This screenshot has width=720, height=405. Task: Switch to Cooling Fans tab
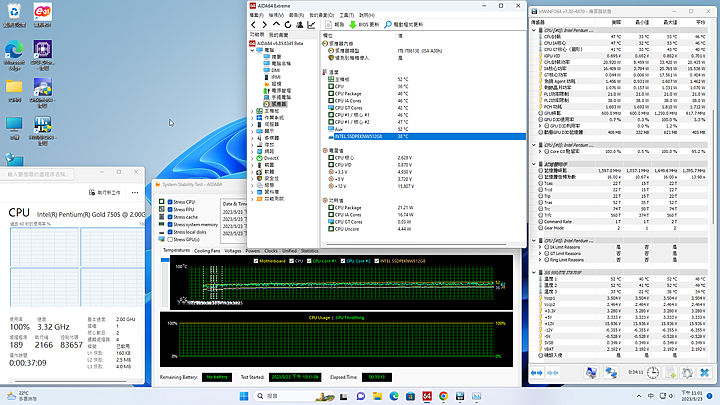pos(207,251)
